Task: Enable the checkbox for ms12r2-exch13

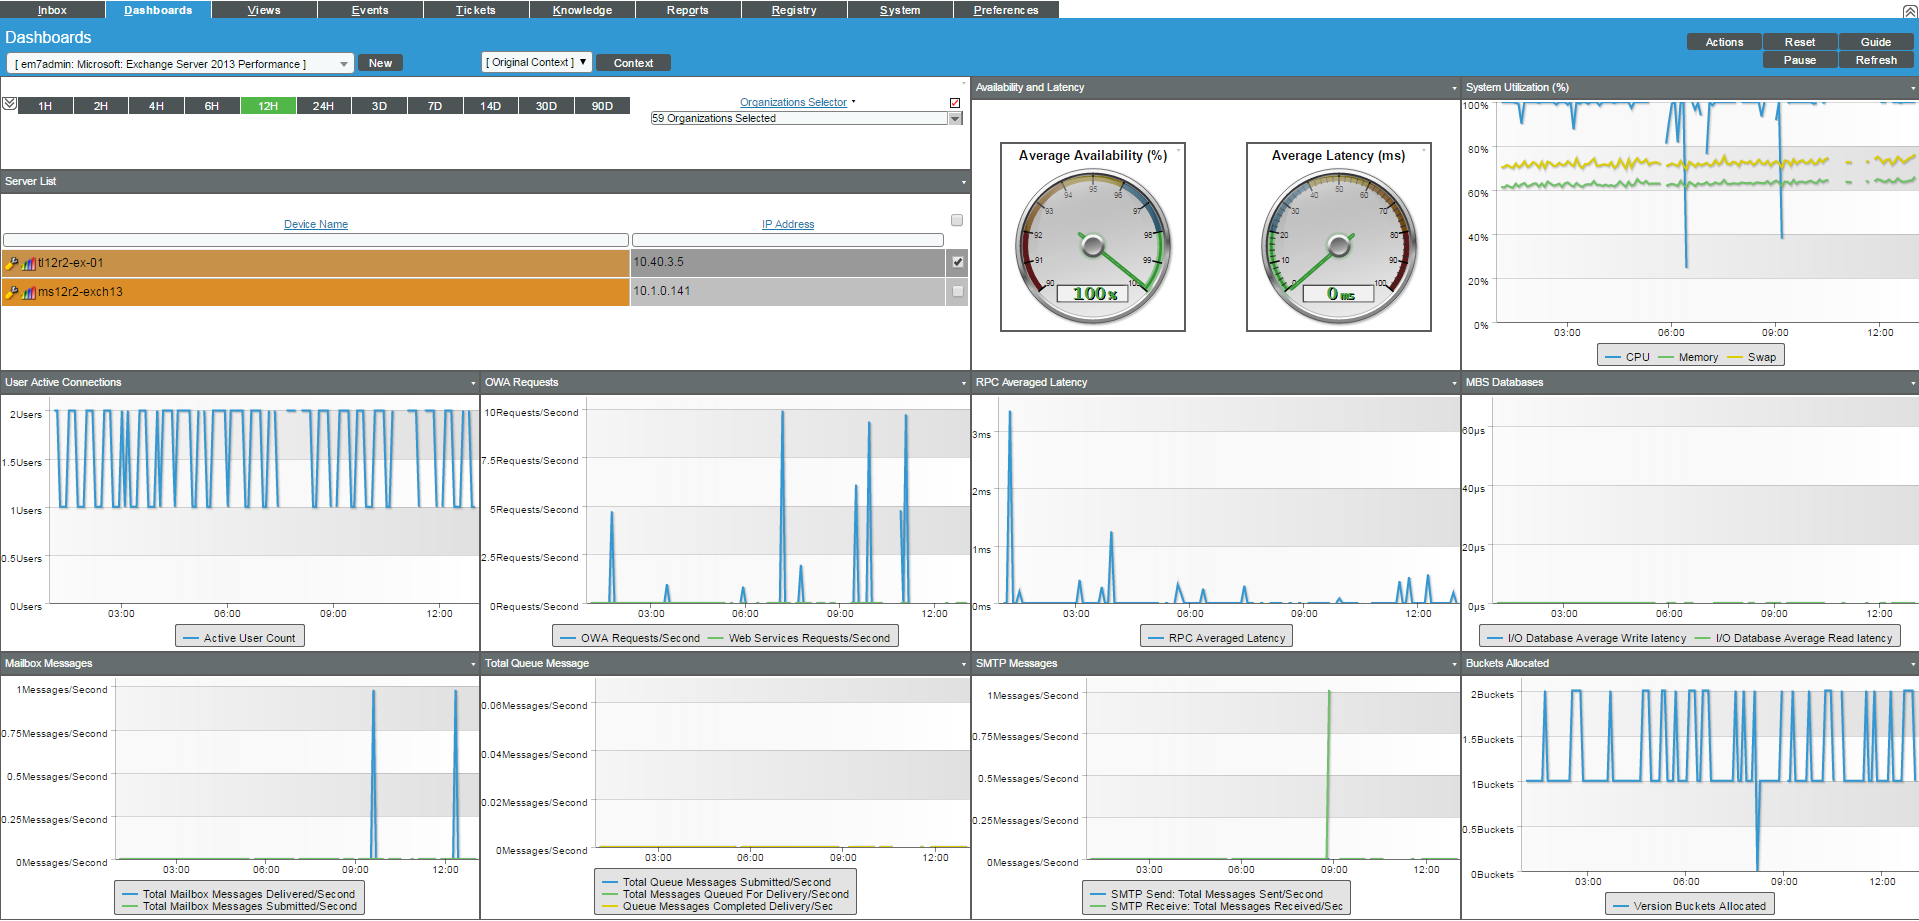Action: (957, 292)
